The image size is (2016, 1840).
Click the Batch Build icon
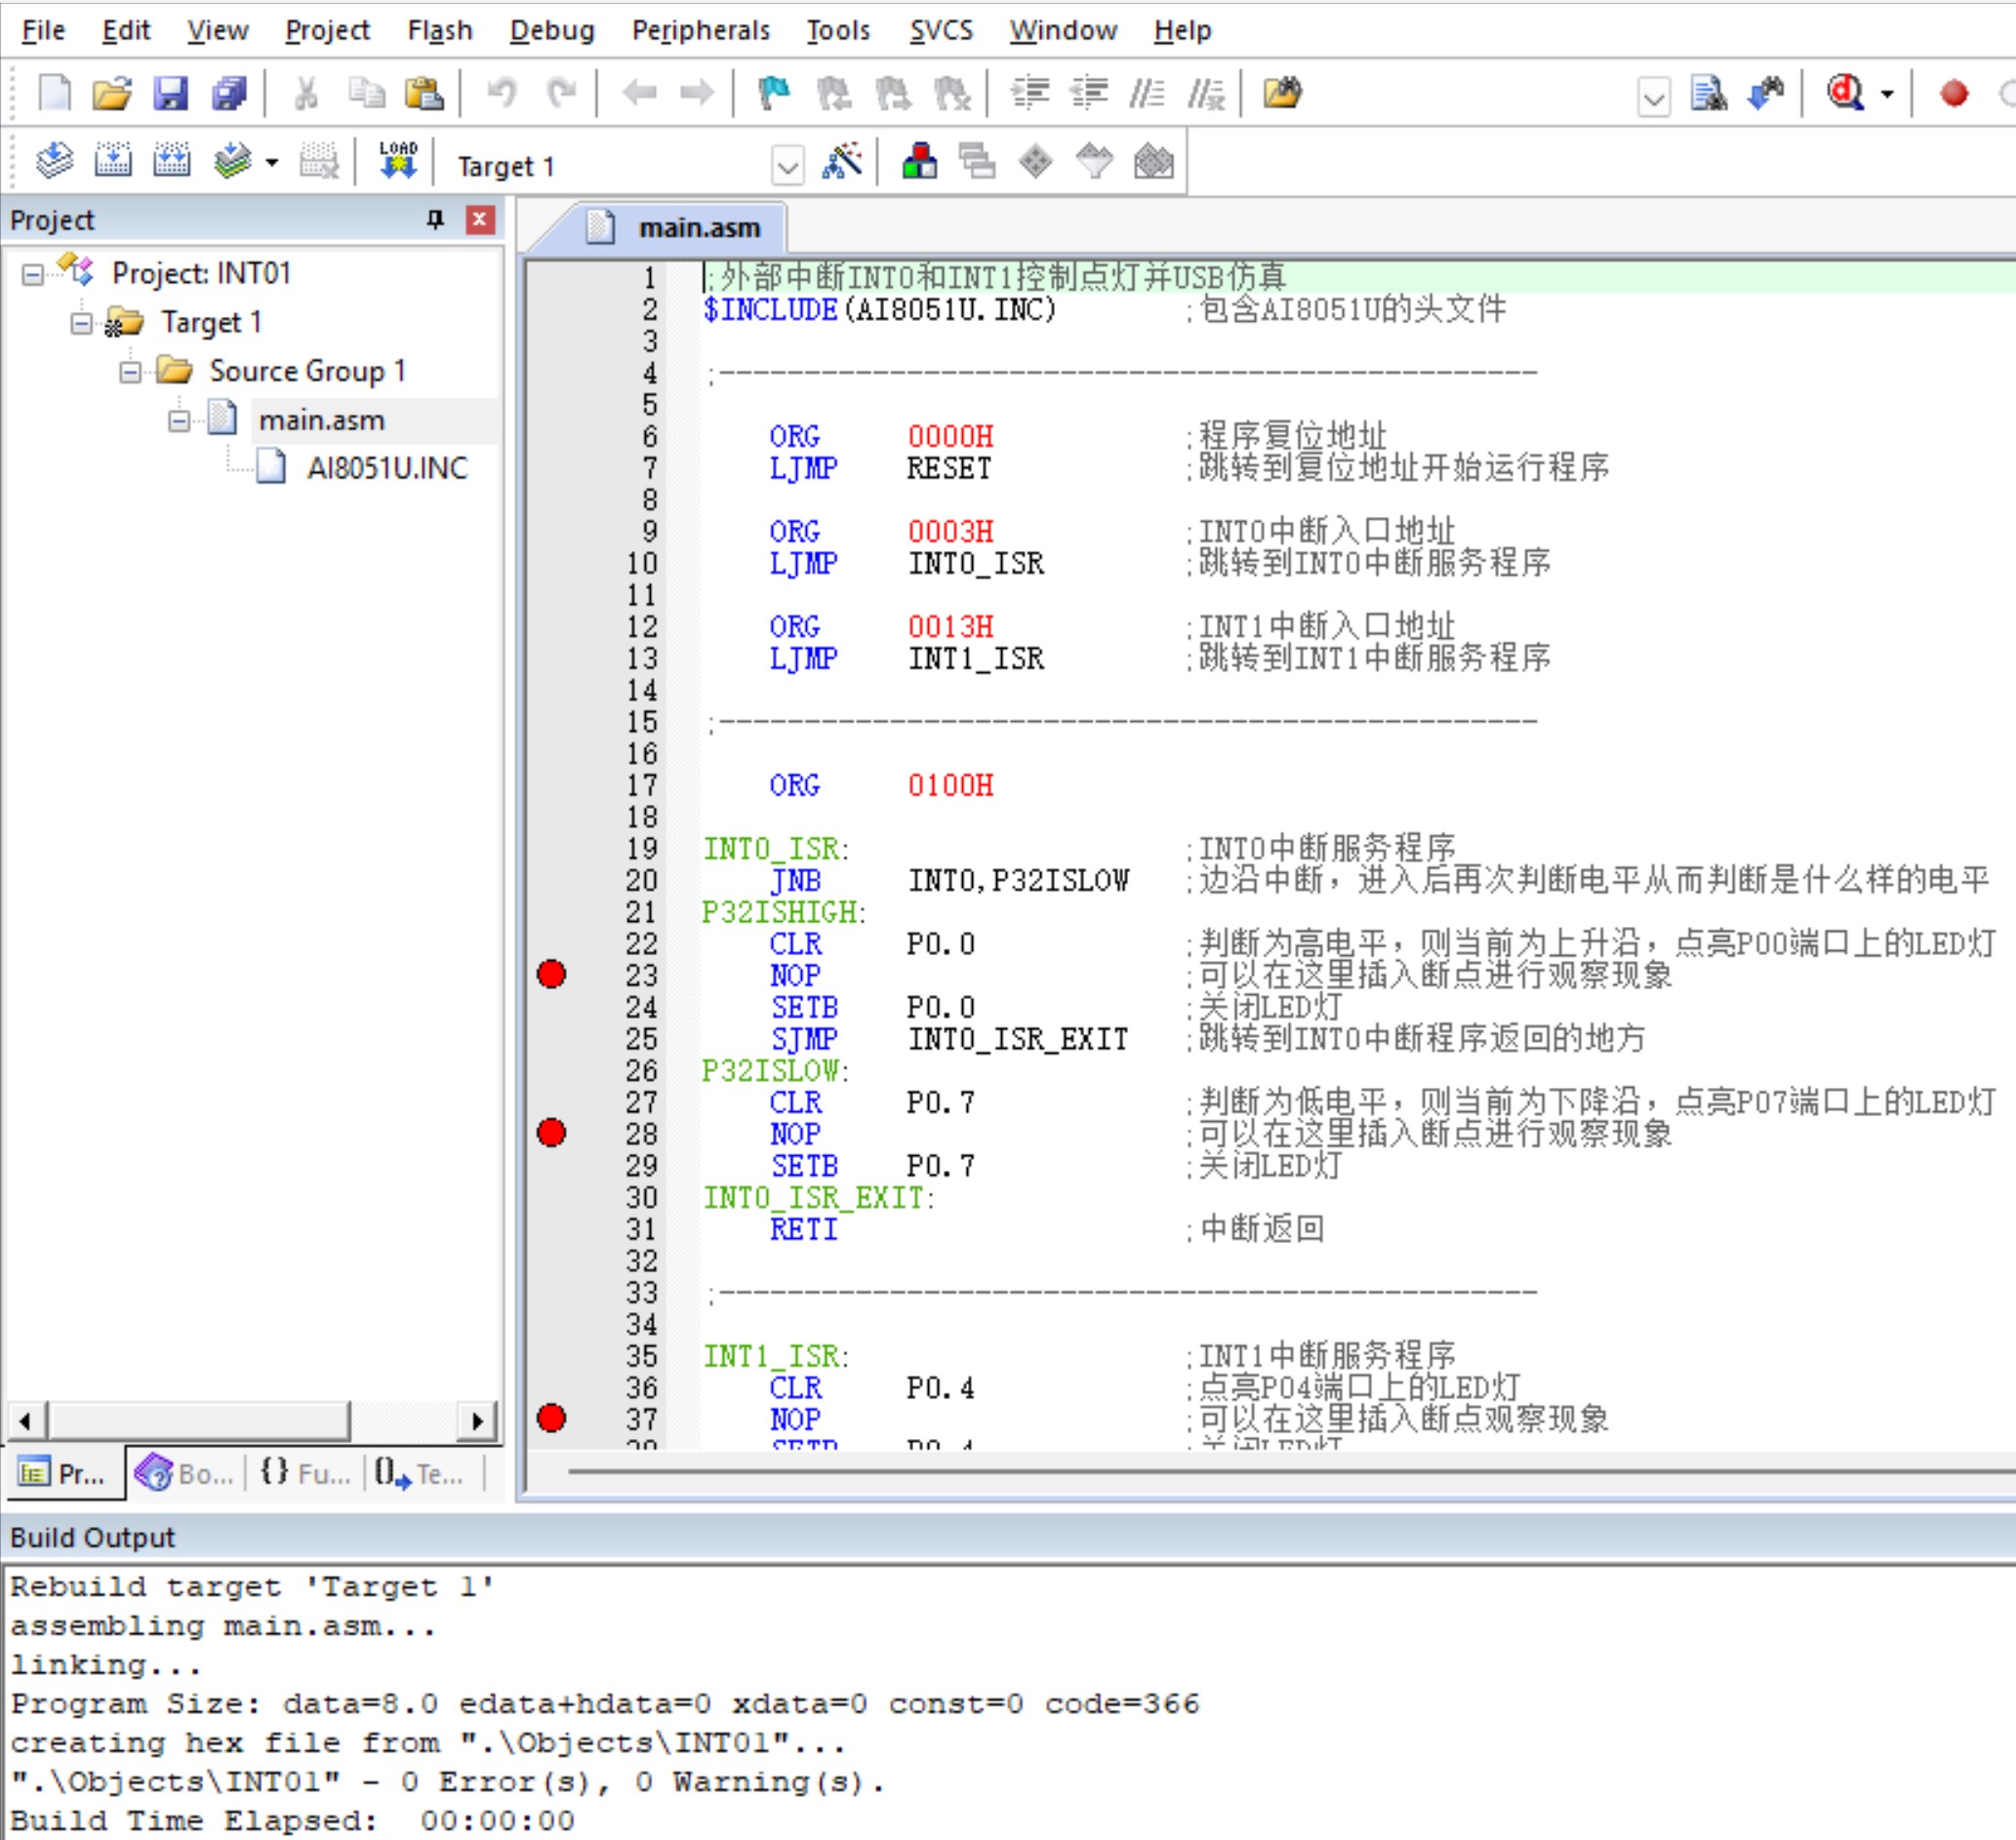[232, 160]
